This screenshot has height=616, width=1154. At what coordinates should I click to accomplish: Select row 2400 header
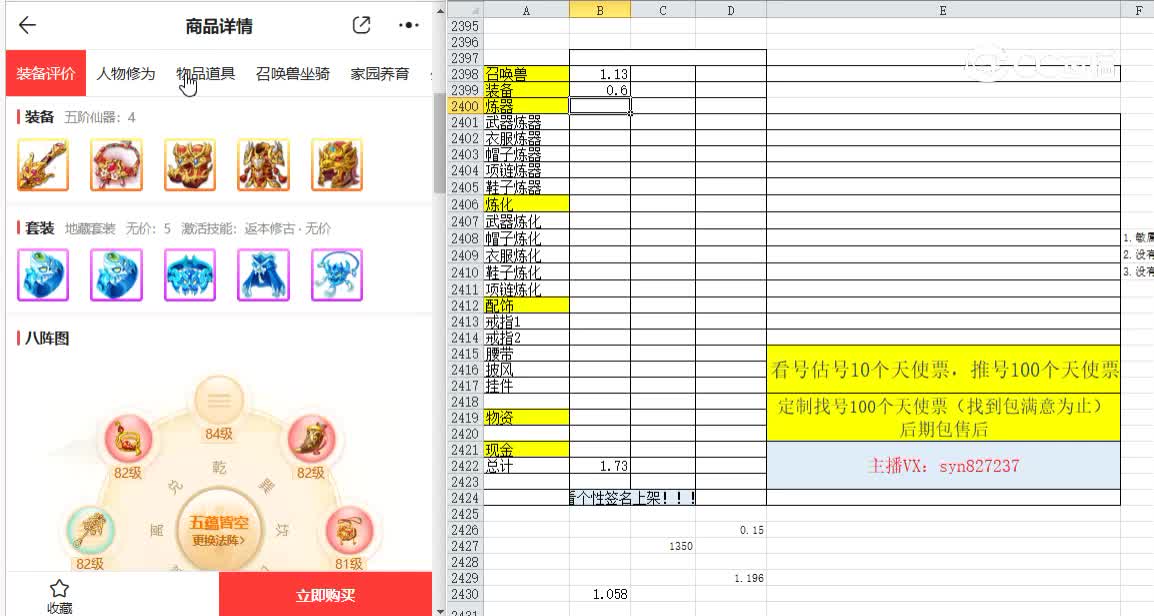[465, 106]
